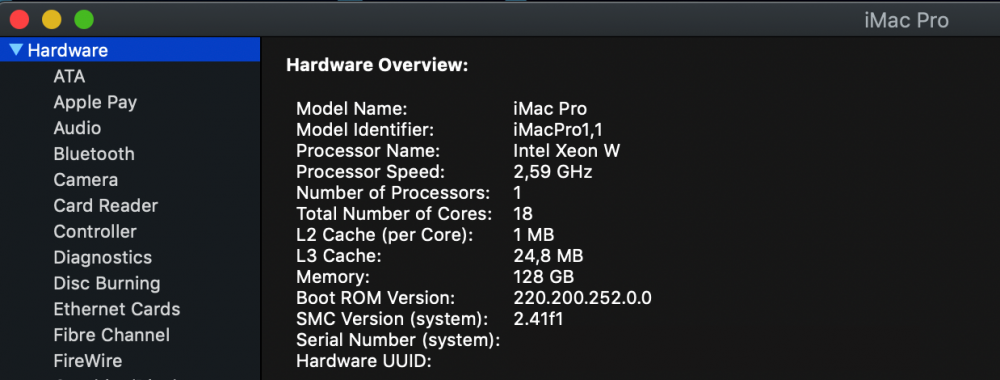This screenshot has width=1000, height=380.
Task: Select Fibre Channel sidebar item
Action: [112, 335]
